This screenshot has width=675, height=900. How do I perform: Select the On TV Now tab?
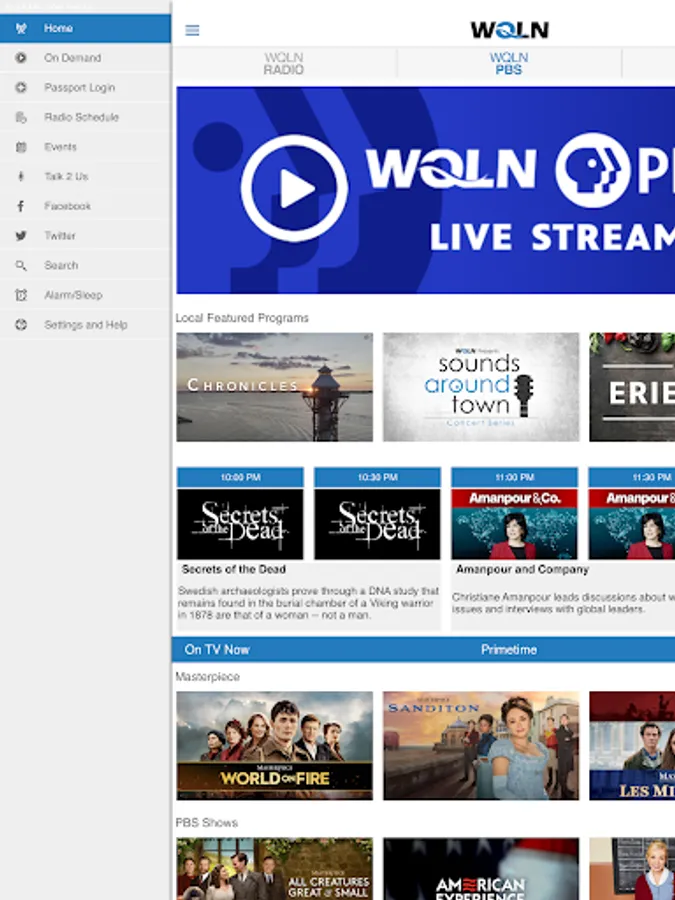coord(217,650)
